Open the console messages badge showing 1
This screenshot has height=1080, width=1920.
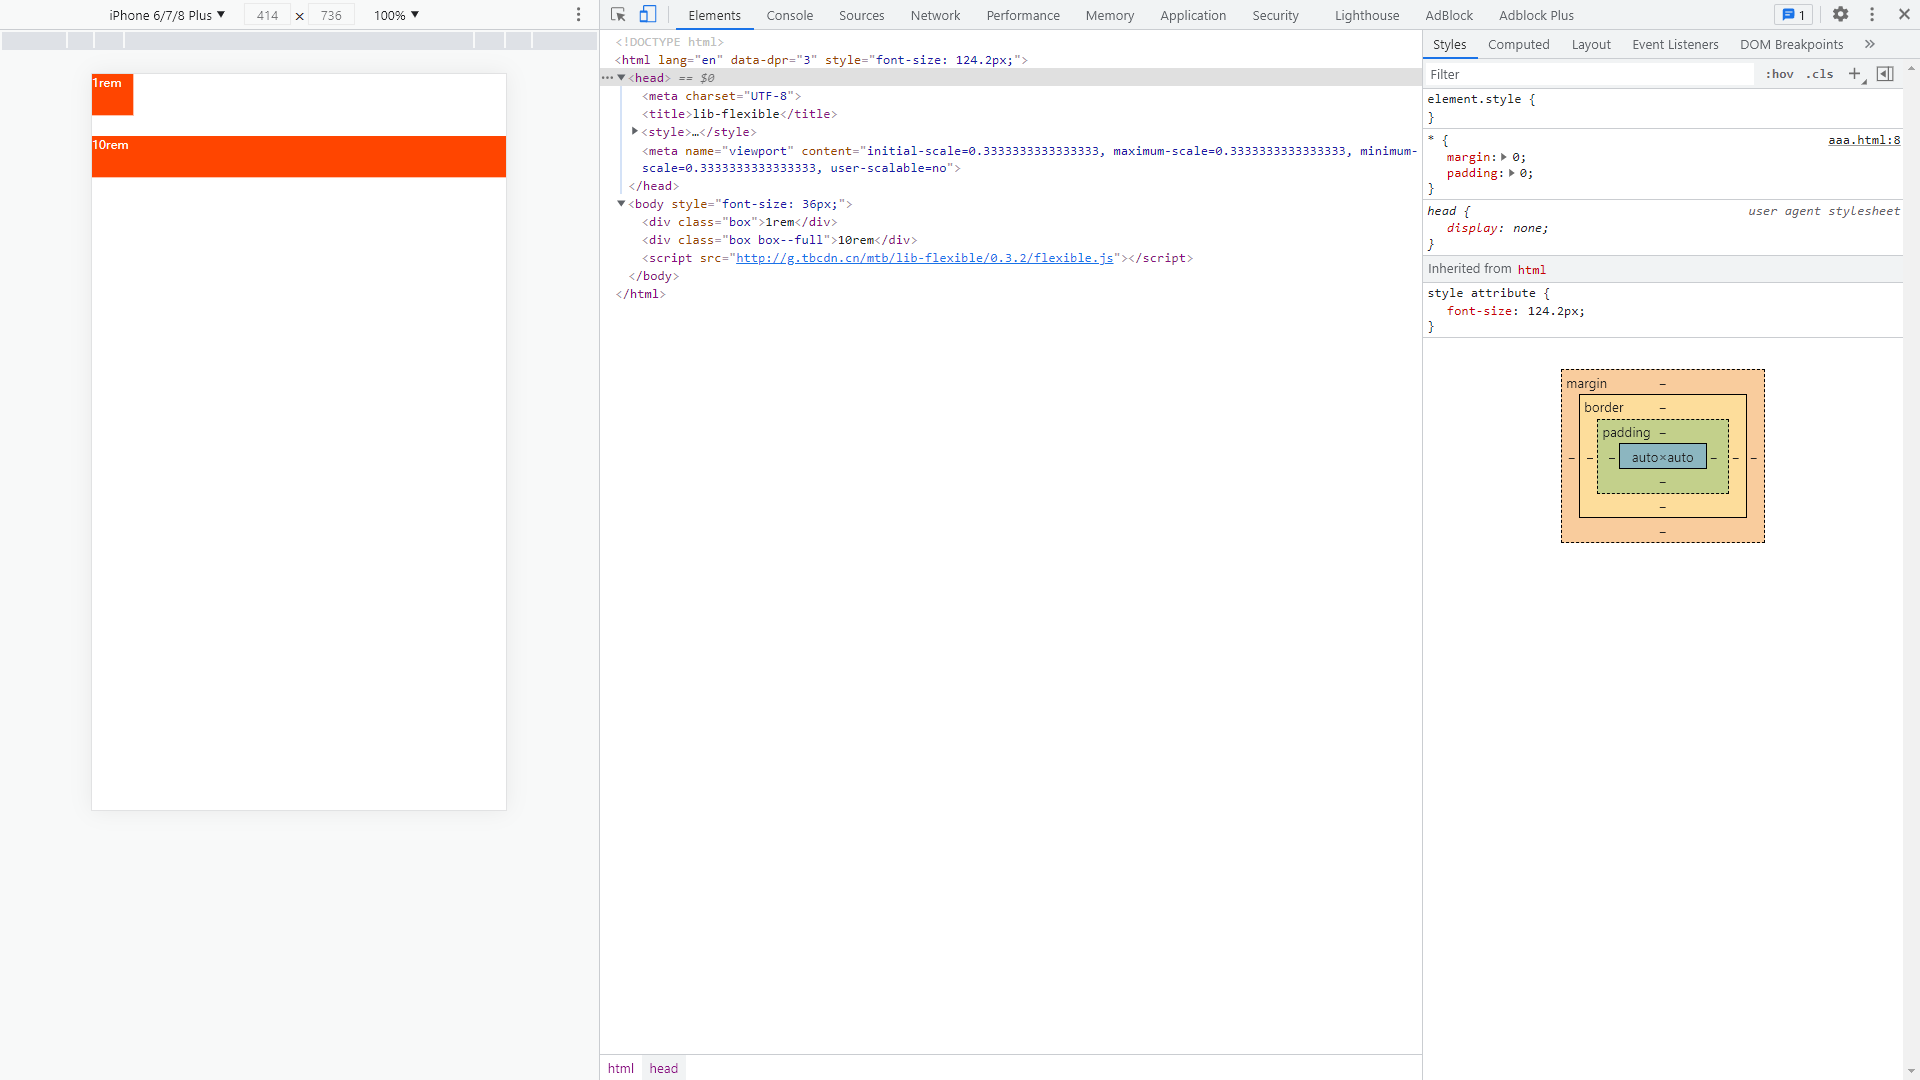tap(1793, 15)
